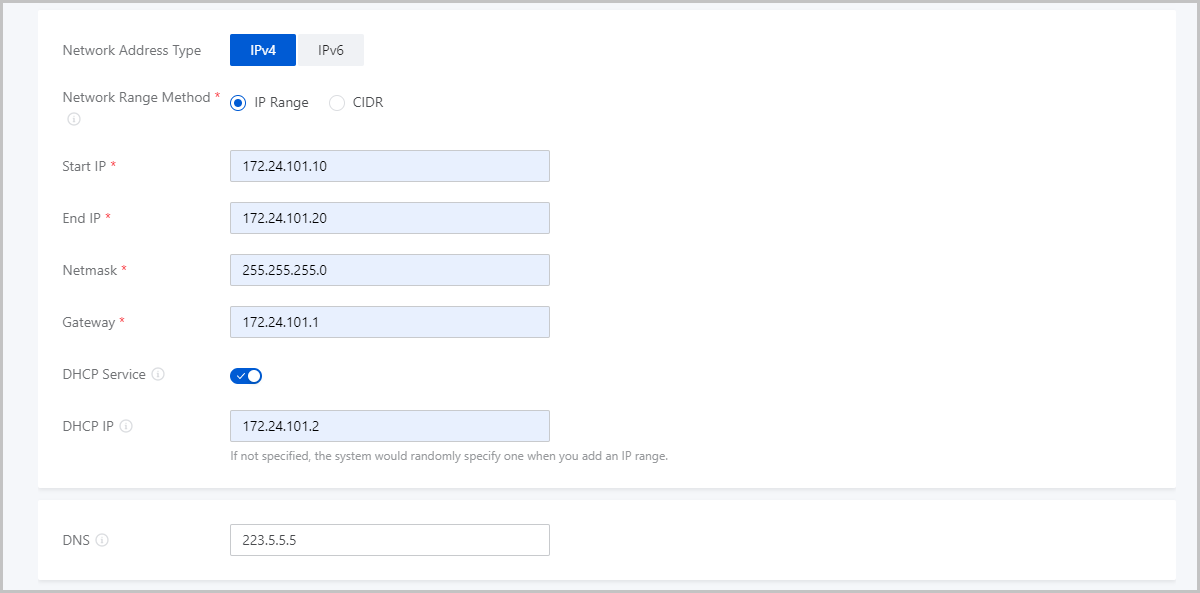Click the Network Address Type label
Image resolution: width=1200 pixels, height=593 pixels.
coord(131,50)
